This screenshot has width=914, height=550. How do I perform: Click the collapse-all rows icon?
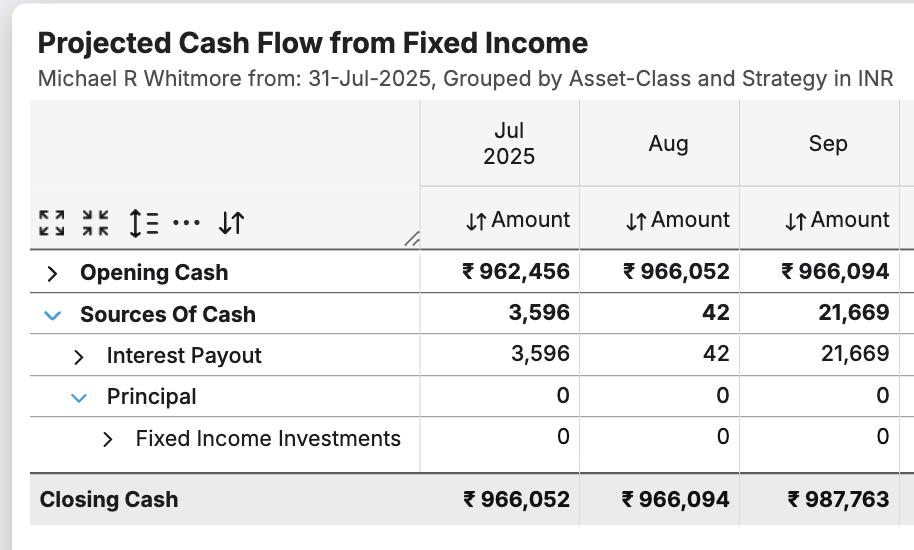click(96, 223)
